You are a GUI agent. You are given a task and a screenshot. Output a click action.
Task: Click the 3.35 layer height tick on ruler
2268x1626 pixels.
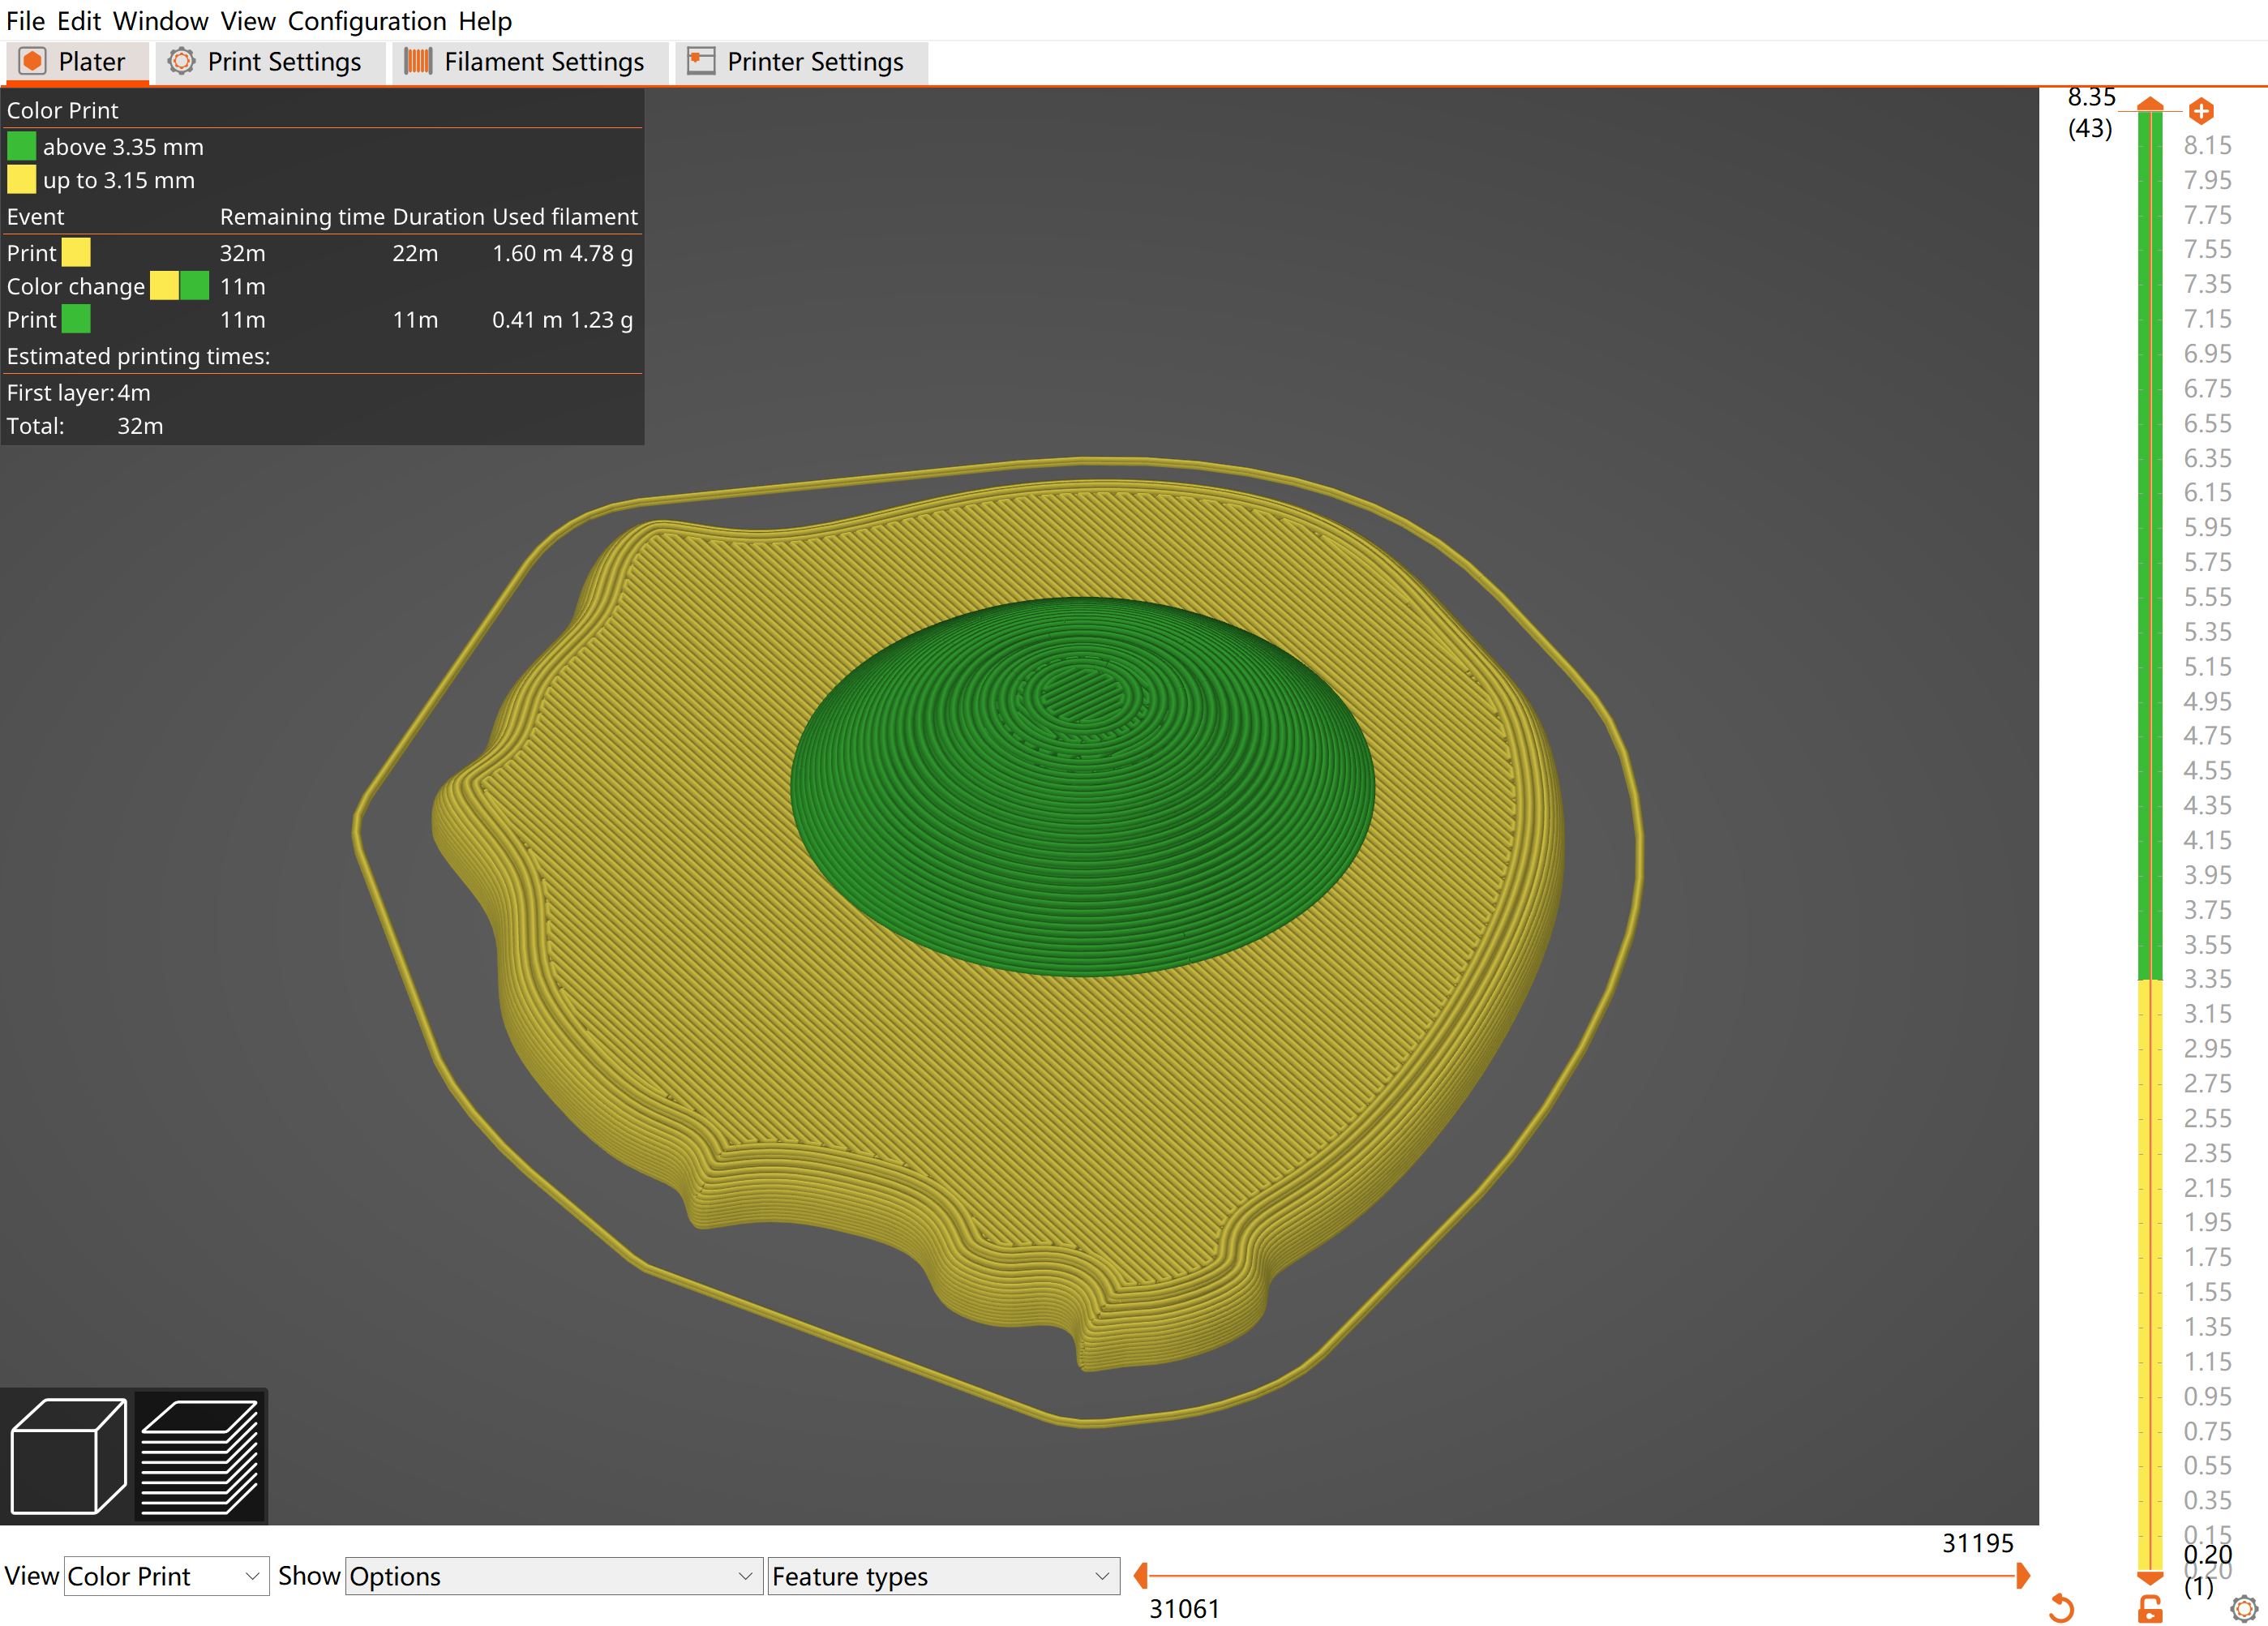(2207, 979)
